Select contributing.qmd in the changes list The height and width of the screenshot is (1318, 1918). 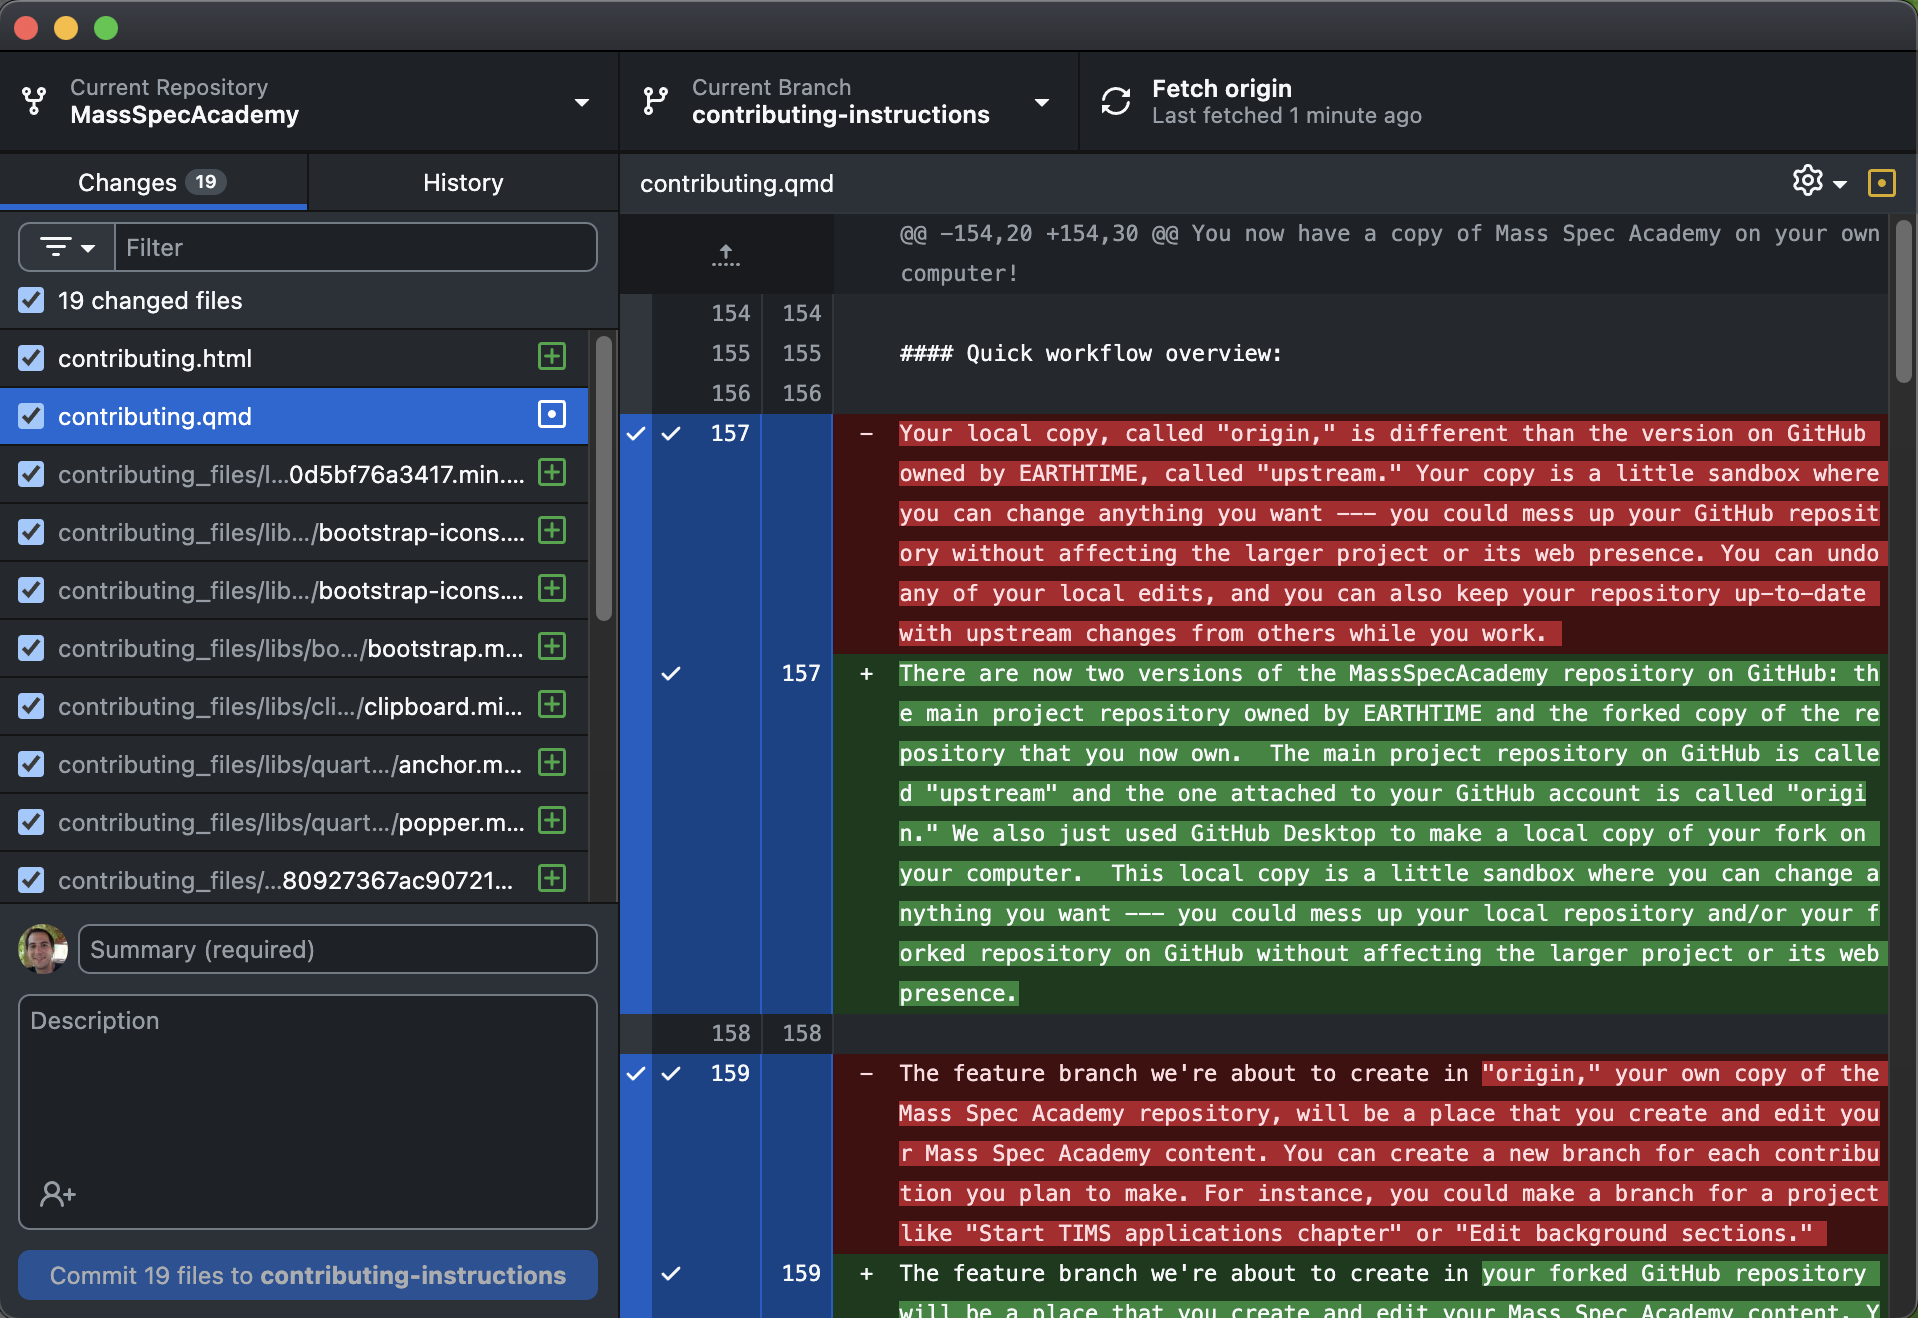294,416
